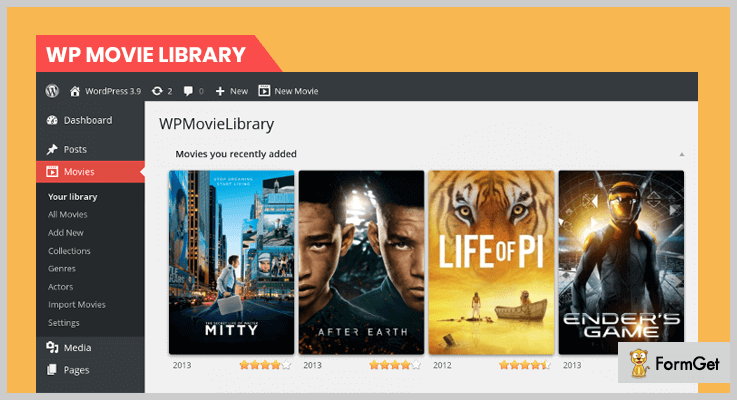Open the comments bubble icon

[188, 91]
